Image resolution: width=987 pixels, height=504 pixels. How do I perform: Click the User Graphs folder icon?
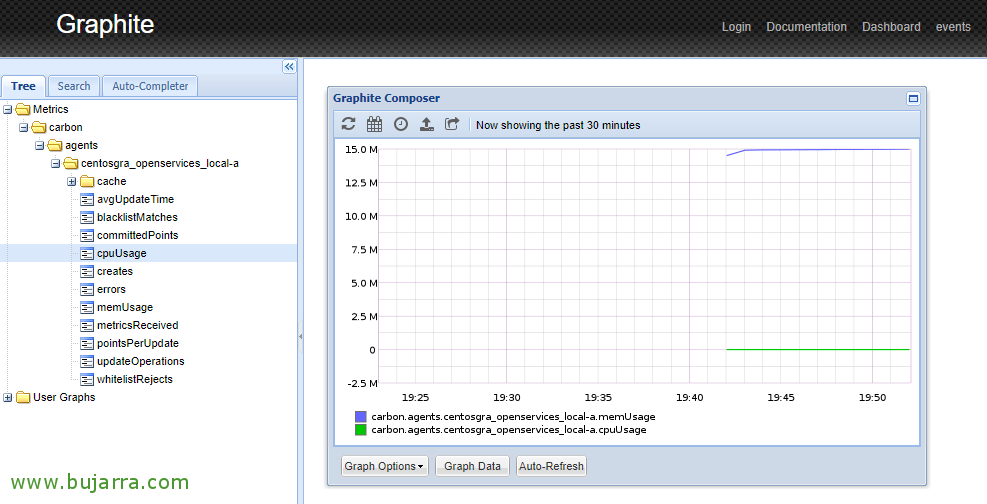[x=23, y=398]
